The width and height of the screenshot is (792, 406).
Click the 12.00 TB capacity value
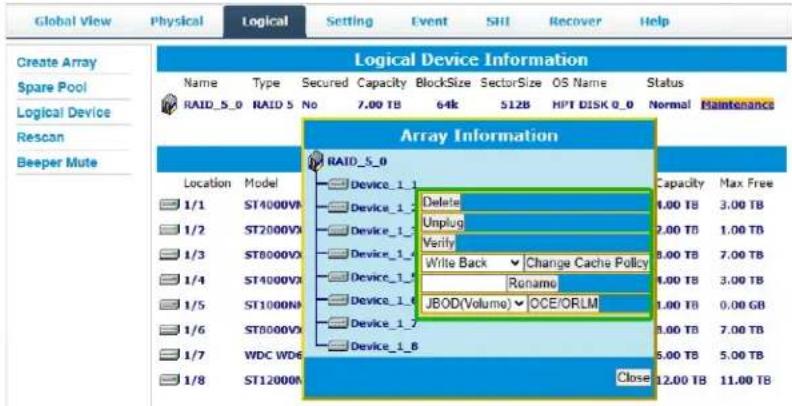point(680,380)
